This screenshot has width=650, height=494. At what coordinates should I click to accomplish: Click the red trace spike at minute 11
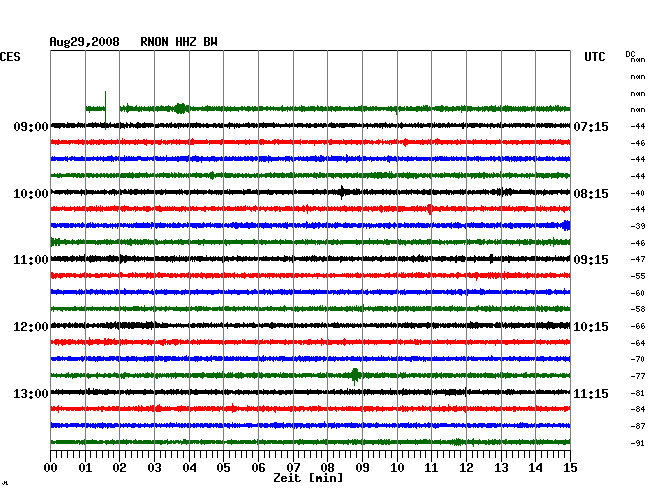(429, 209)
